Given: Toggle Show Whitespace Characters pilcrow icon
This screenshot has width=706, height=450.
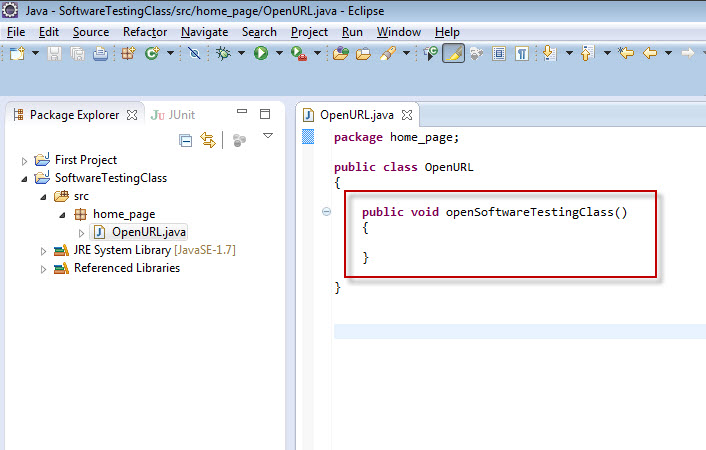Looking at the screenshot, I should click(x=522, y=54).
